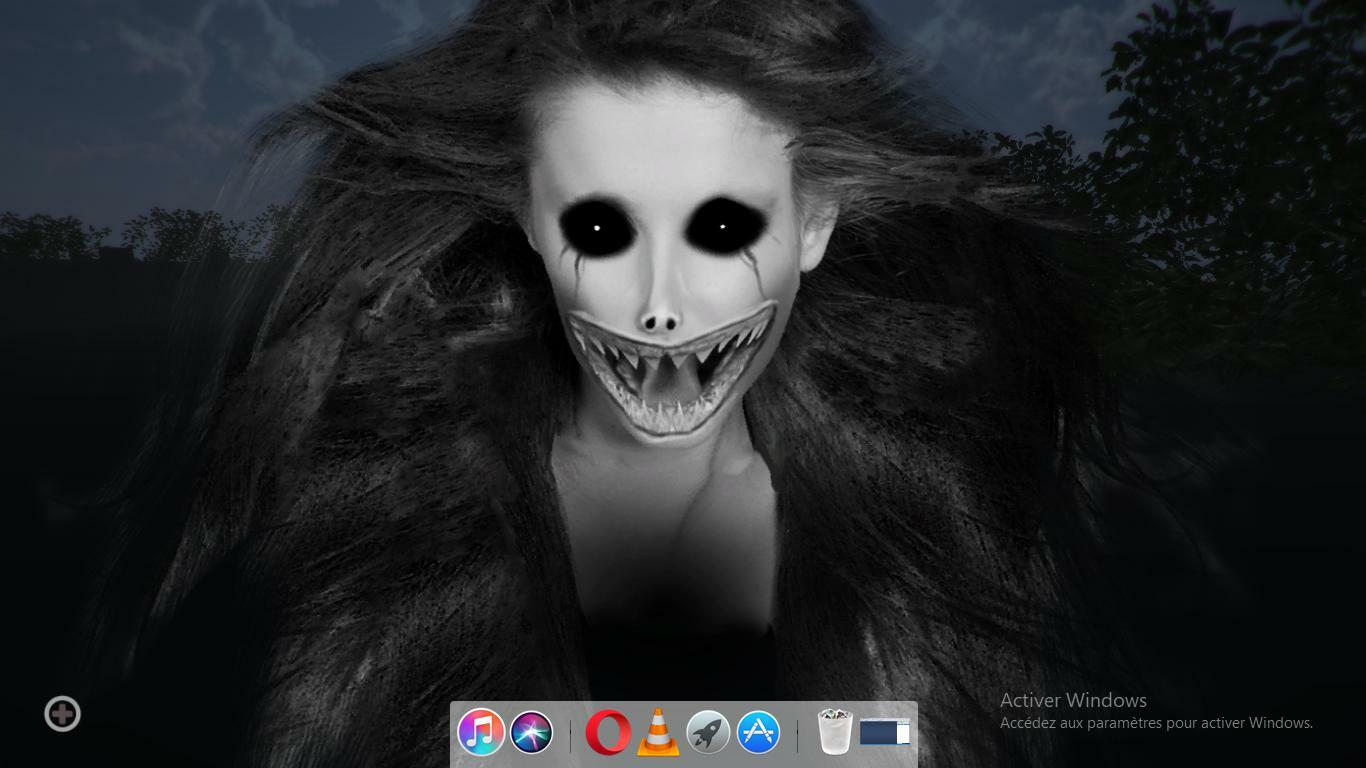The image size is (1366, 768).
Task: Launch VLC media player cone icon
Action: [658, 734]
